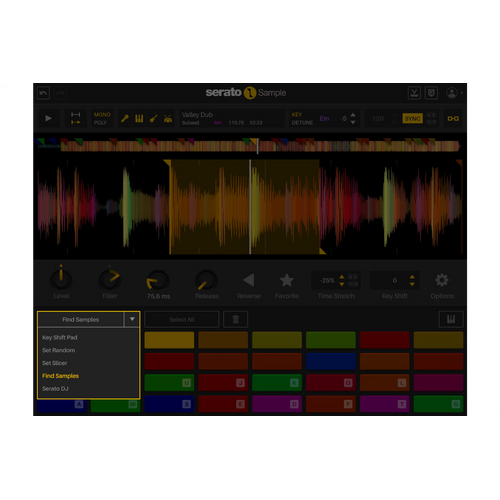Select the vocal microphone stem icon
500x500 pixels.
click(125, 118)
